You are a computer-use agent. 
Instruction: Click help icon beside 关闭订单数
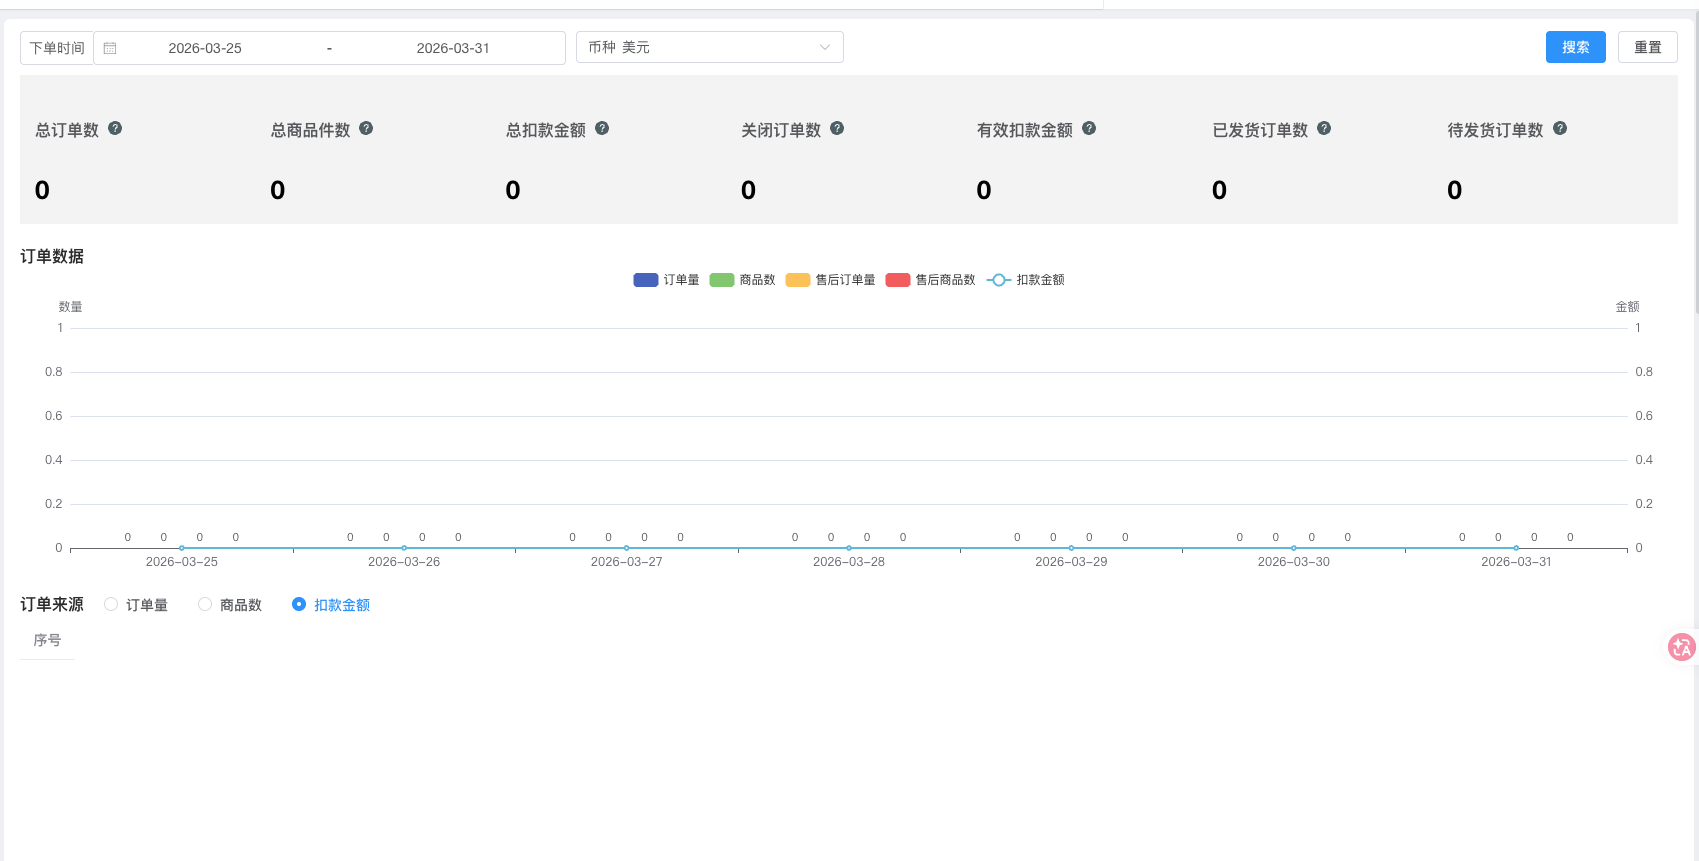837,128
